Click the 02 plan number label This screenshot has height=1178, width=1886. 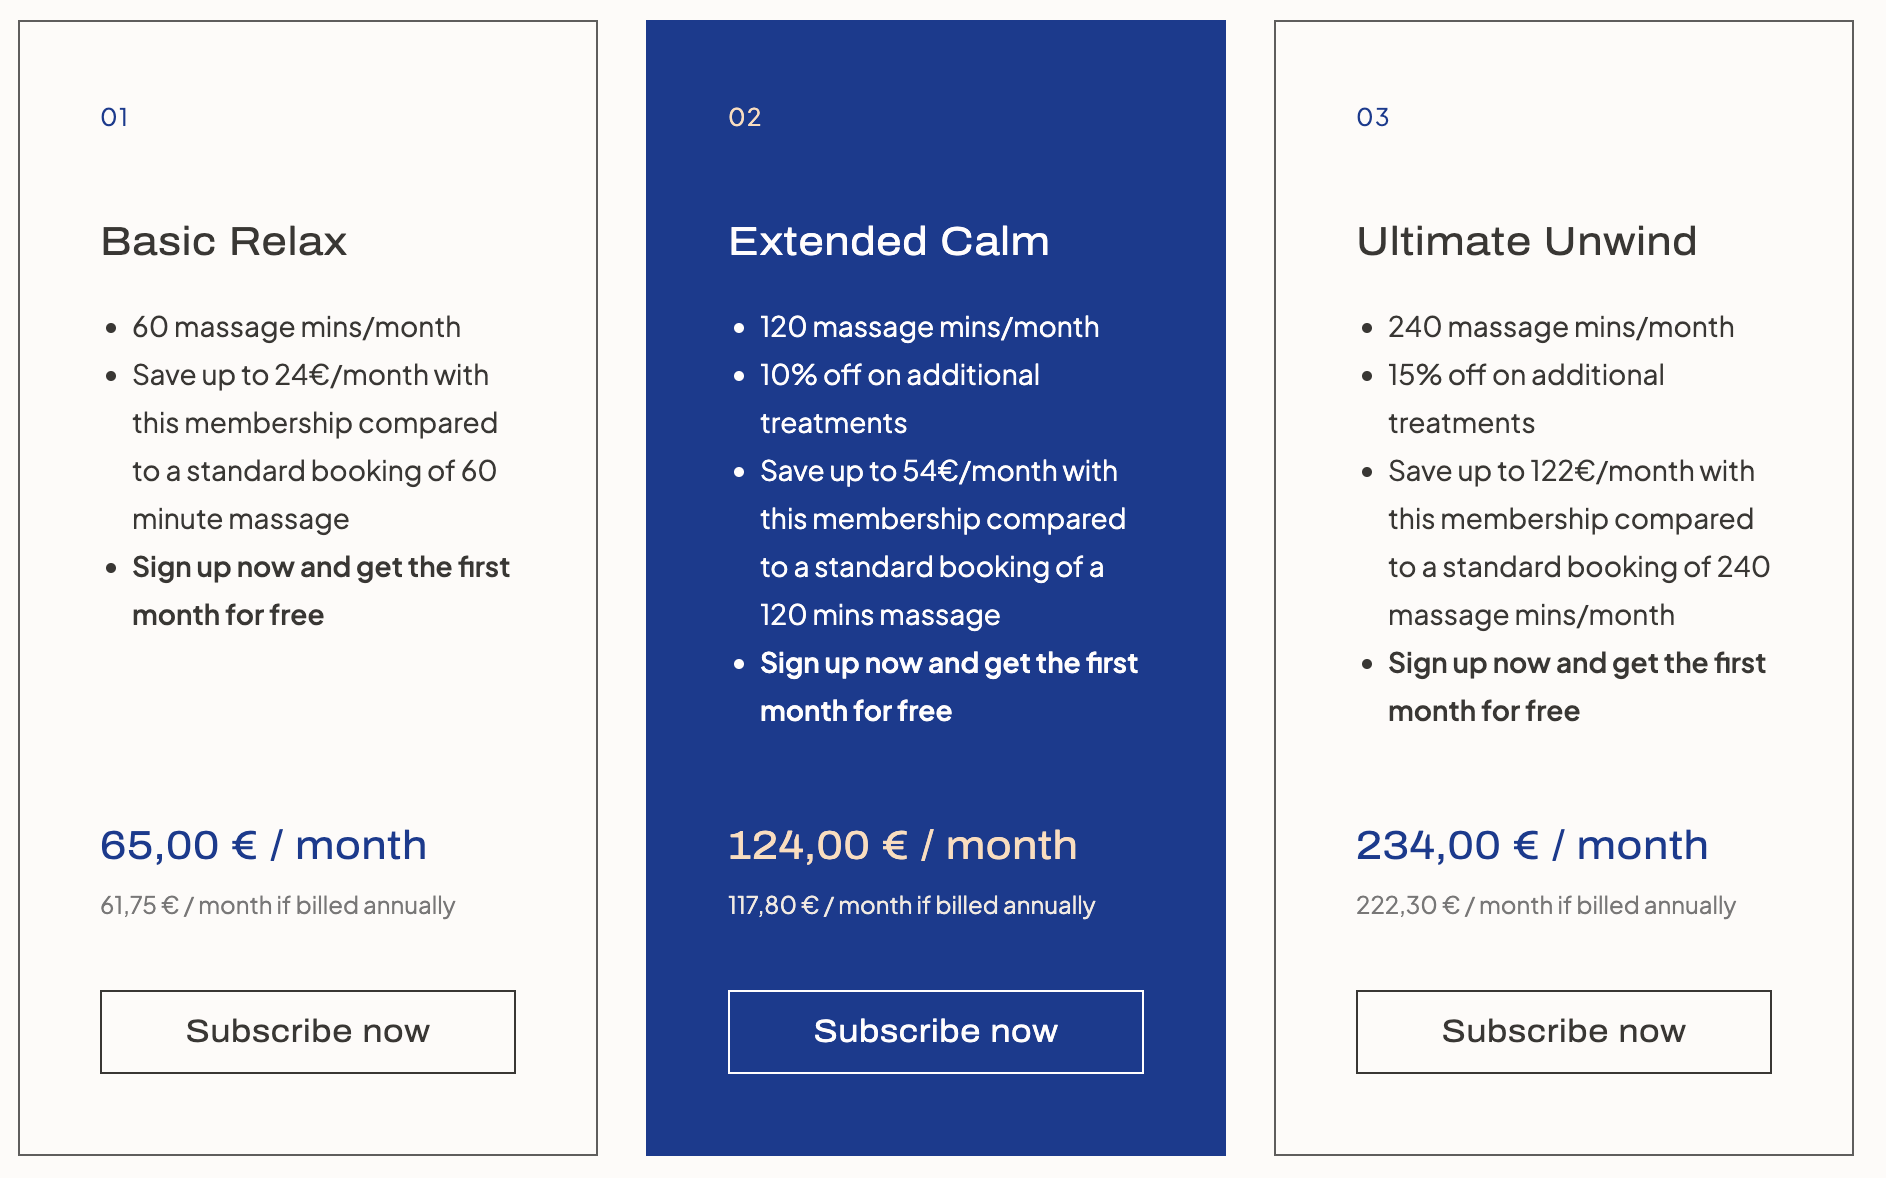point(744,117)
